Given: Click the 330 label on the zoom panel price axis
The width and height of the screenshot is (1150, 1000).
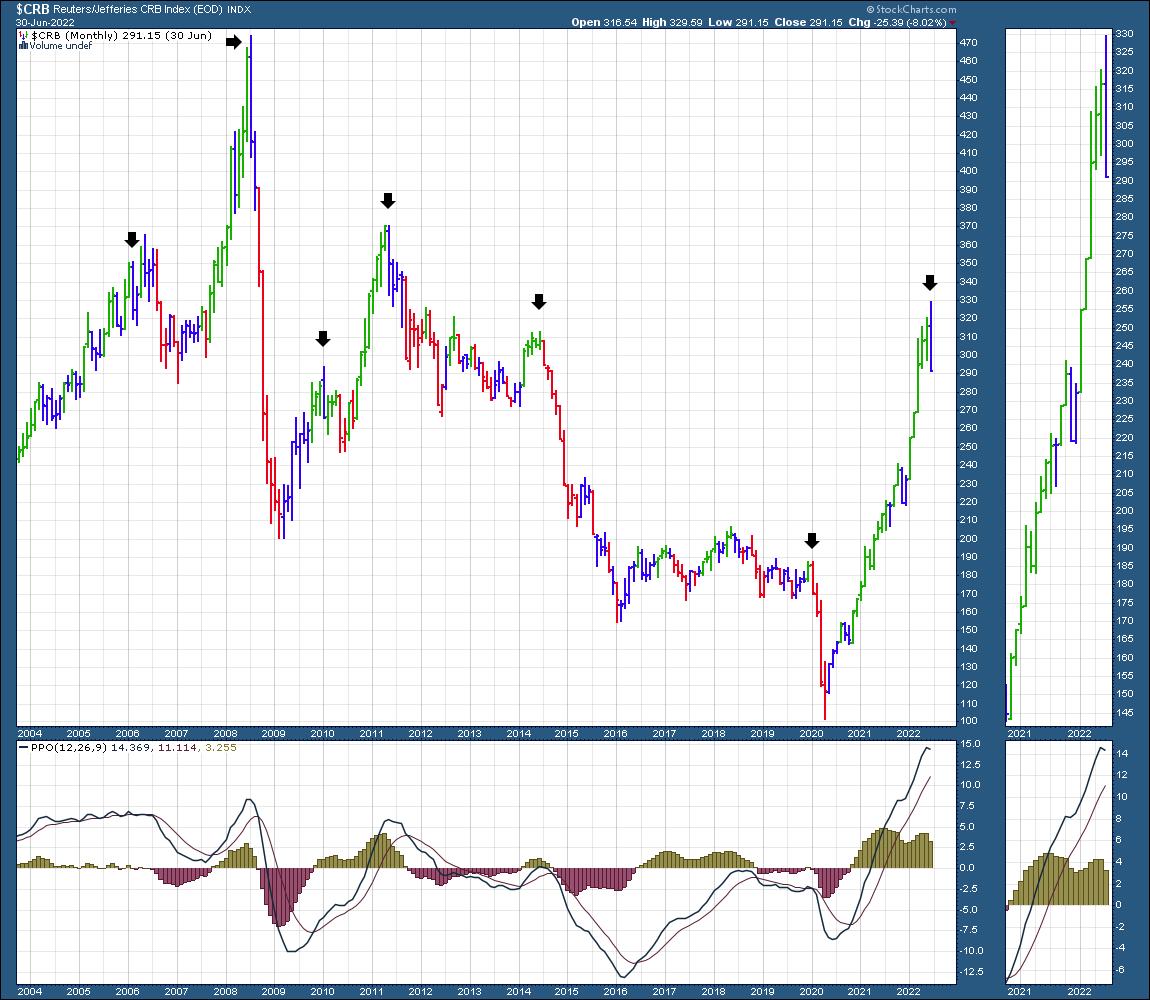Looking at the screenshot, I should click(1124, 34).
